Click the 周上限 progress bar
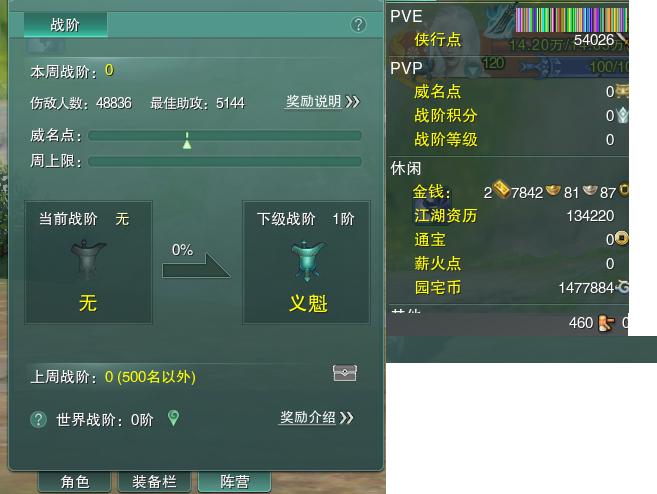 click(225, 161)
